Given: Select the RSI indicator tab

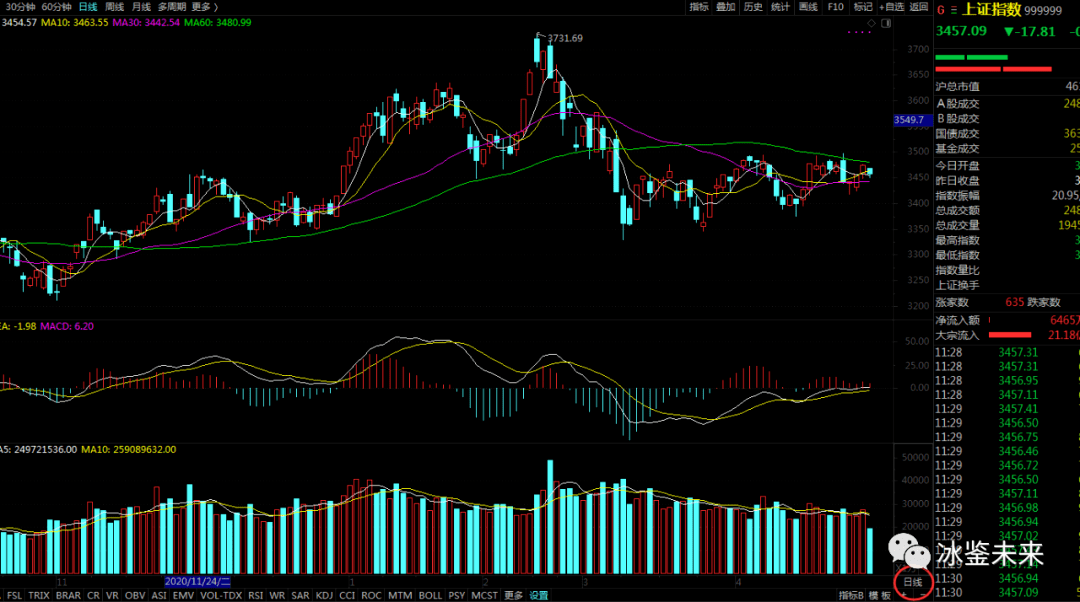Looking at the screenshot, I should point(256,595).
